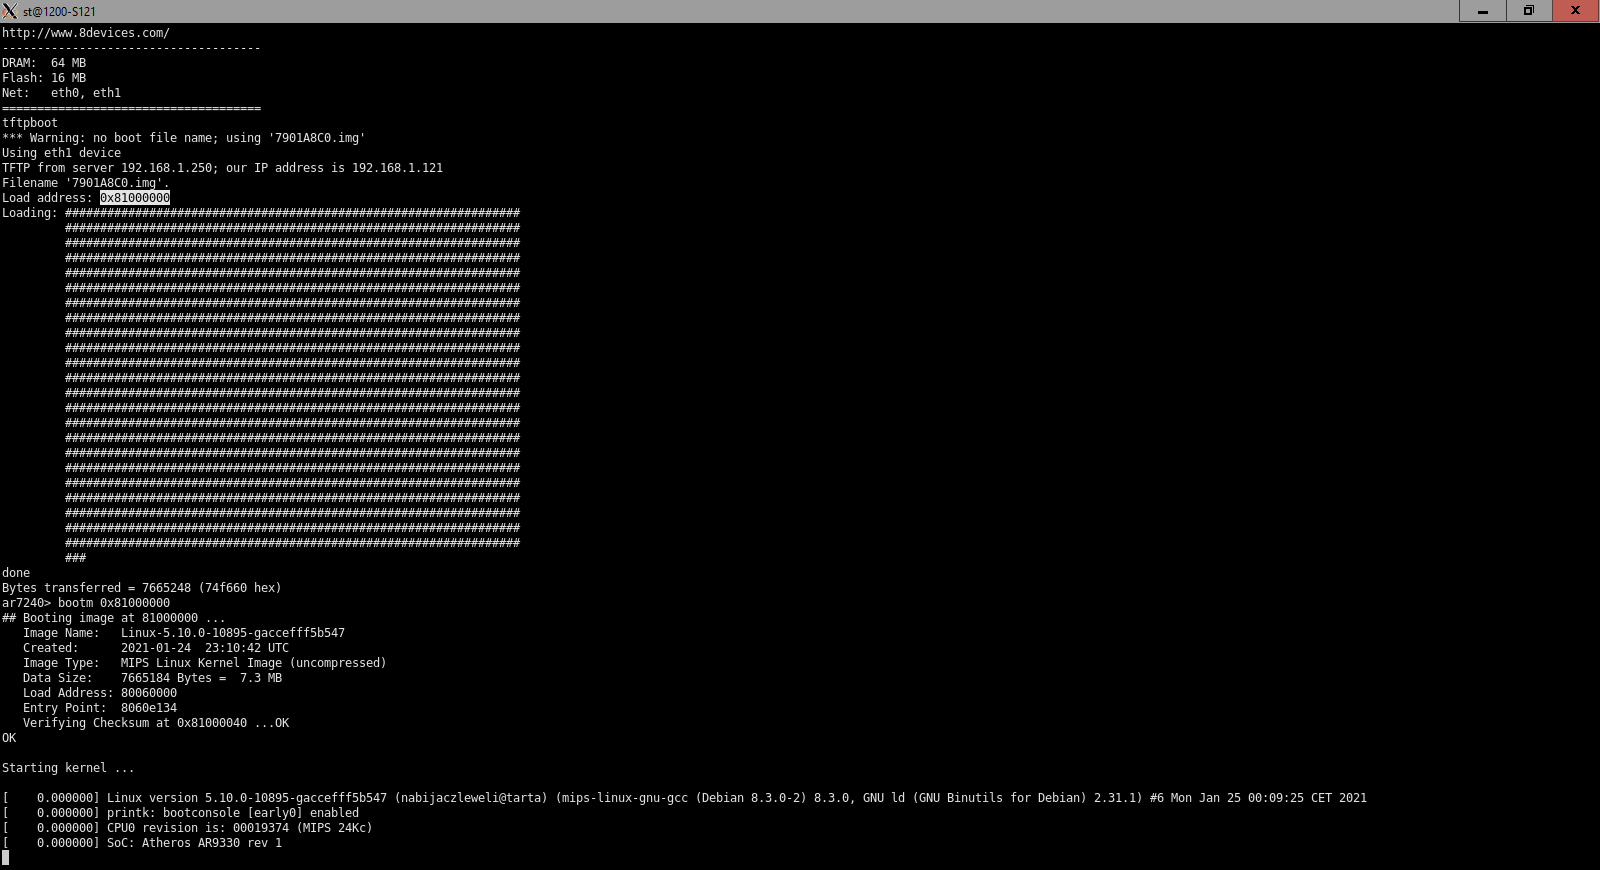Image resolution: width=1600 pixels, height=870 pixels.
Task: Minimize the terminal window
Action: [1483, 11]
